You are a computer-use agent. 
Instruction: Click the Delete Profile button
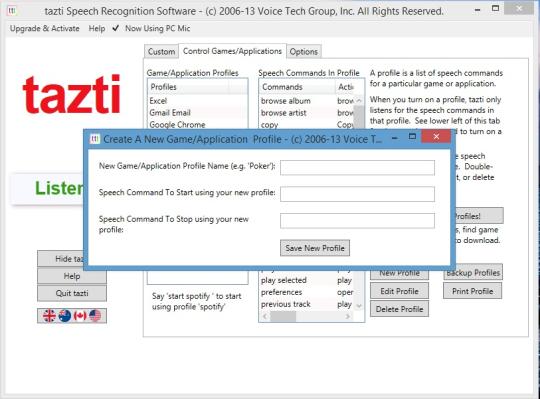tap(399, 309)
